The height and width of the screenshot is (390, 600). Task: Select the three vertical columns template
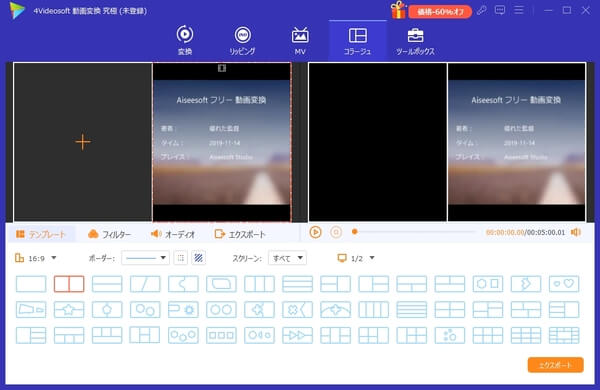pyautogui.click(x=259, y=284)
